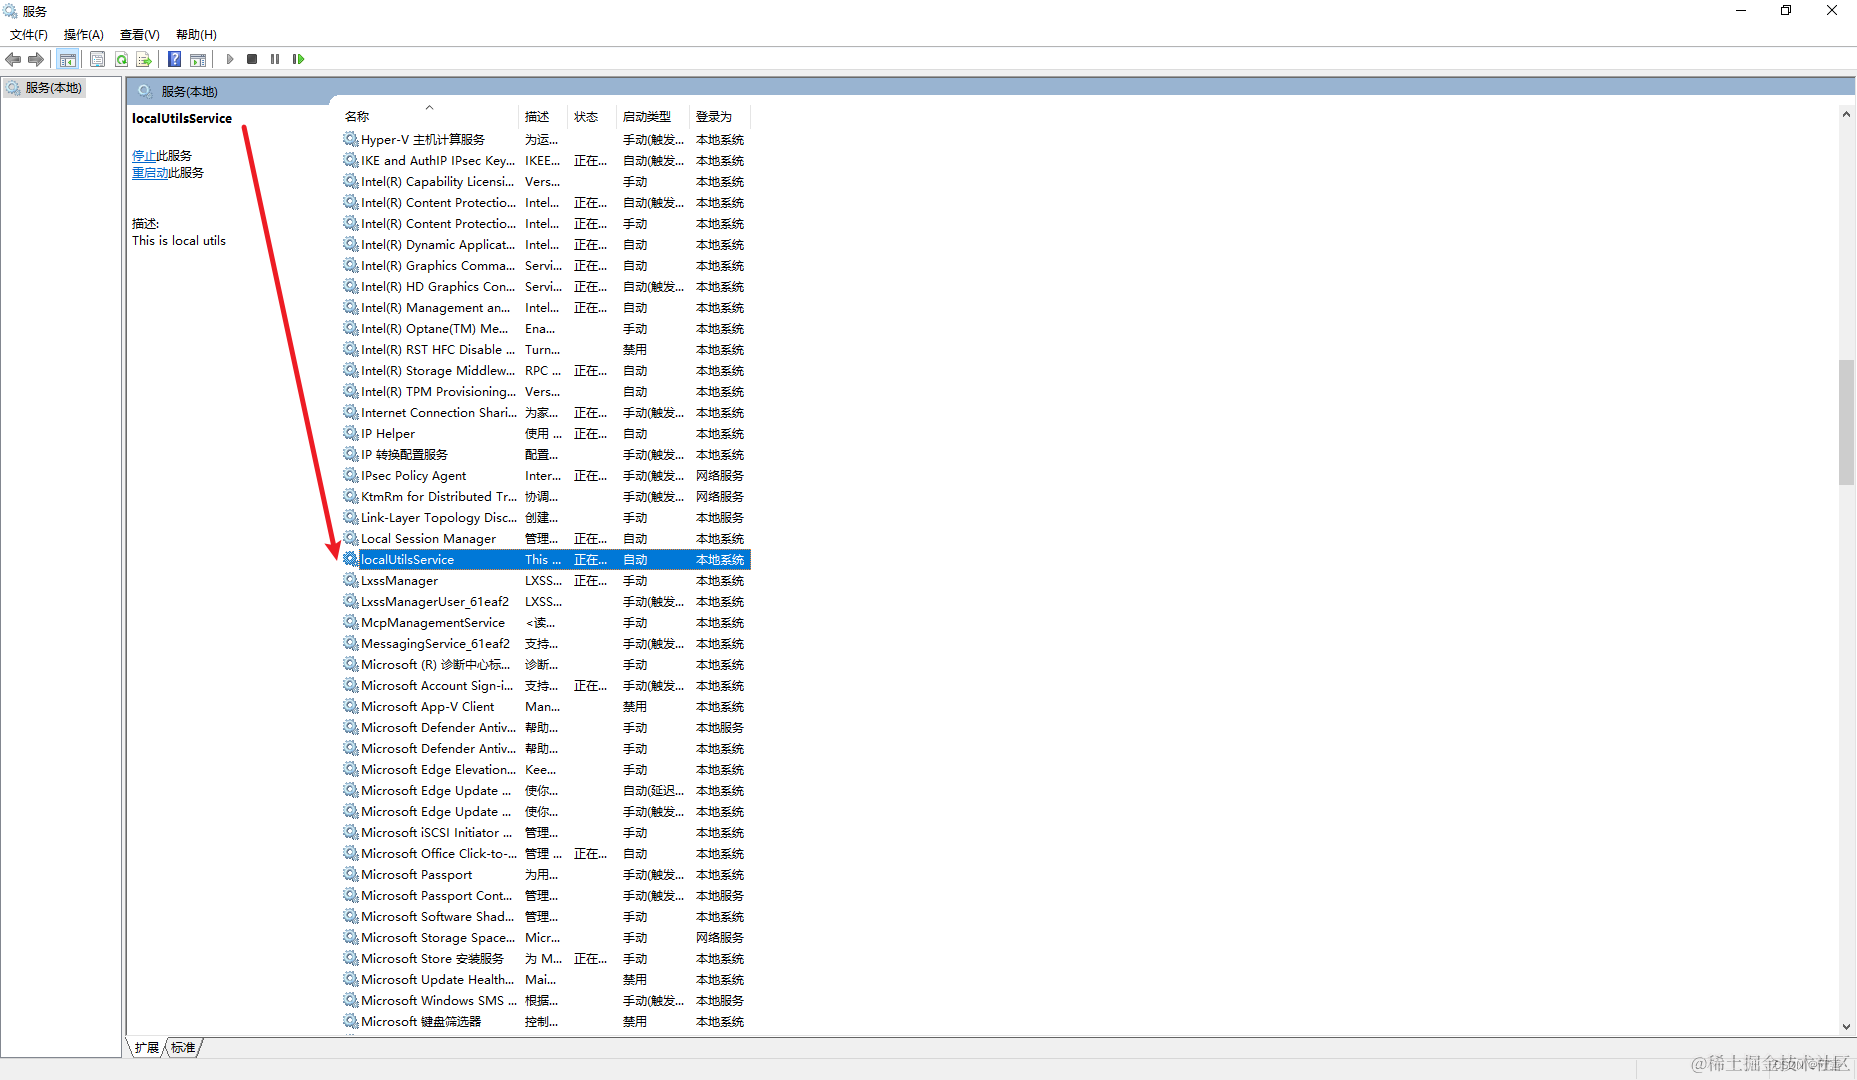Open Help via blue question mark icon

coord(174,59)
